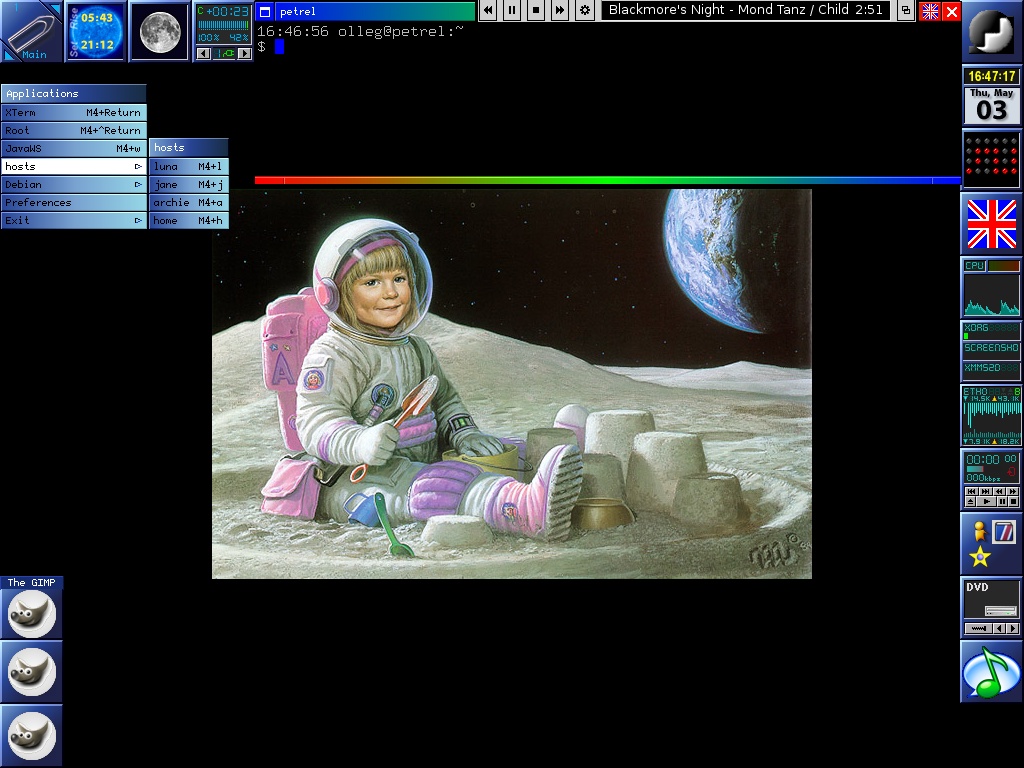Viewport: 1024px width, 768px height.
Task: Click play in the dock player applet
Action: click(987, 502)
